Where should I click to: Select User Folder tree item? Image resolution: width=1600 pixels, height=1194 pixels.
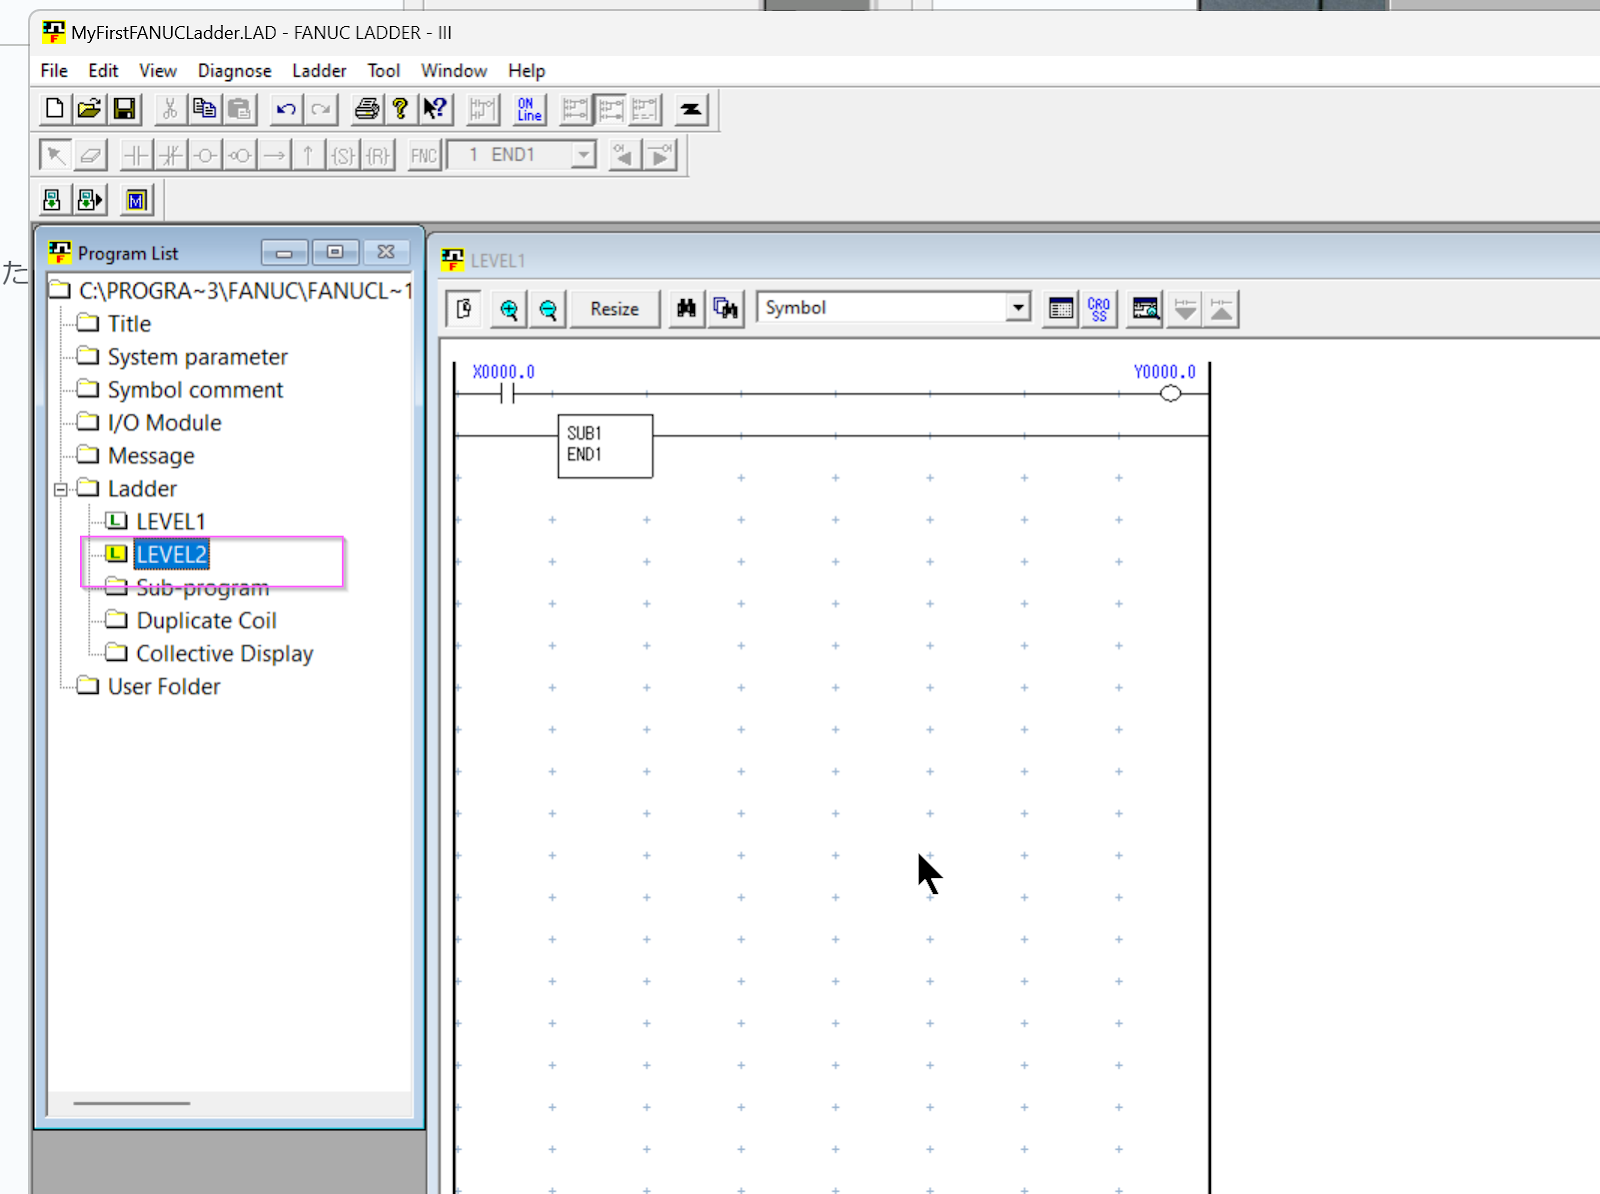click(x=164, y=687)
